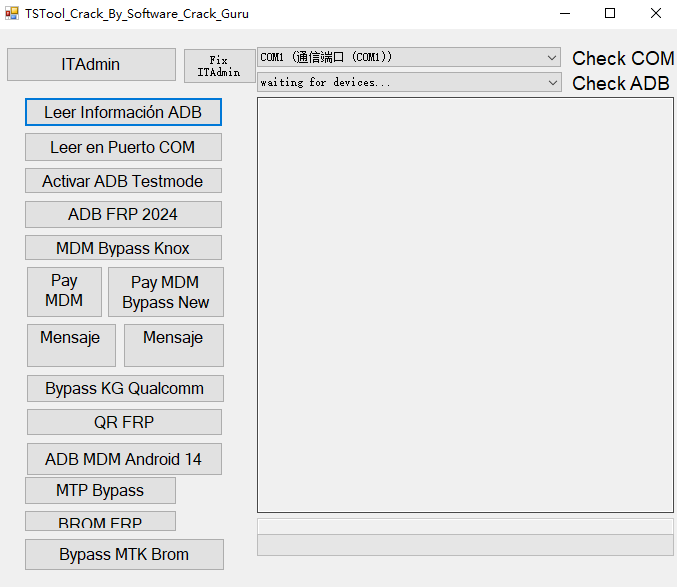
Task: Click the Check COM label
Action: pos(623,58)
